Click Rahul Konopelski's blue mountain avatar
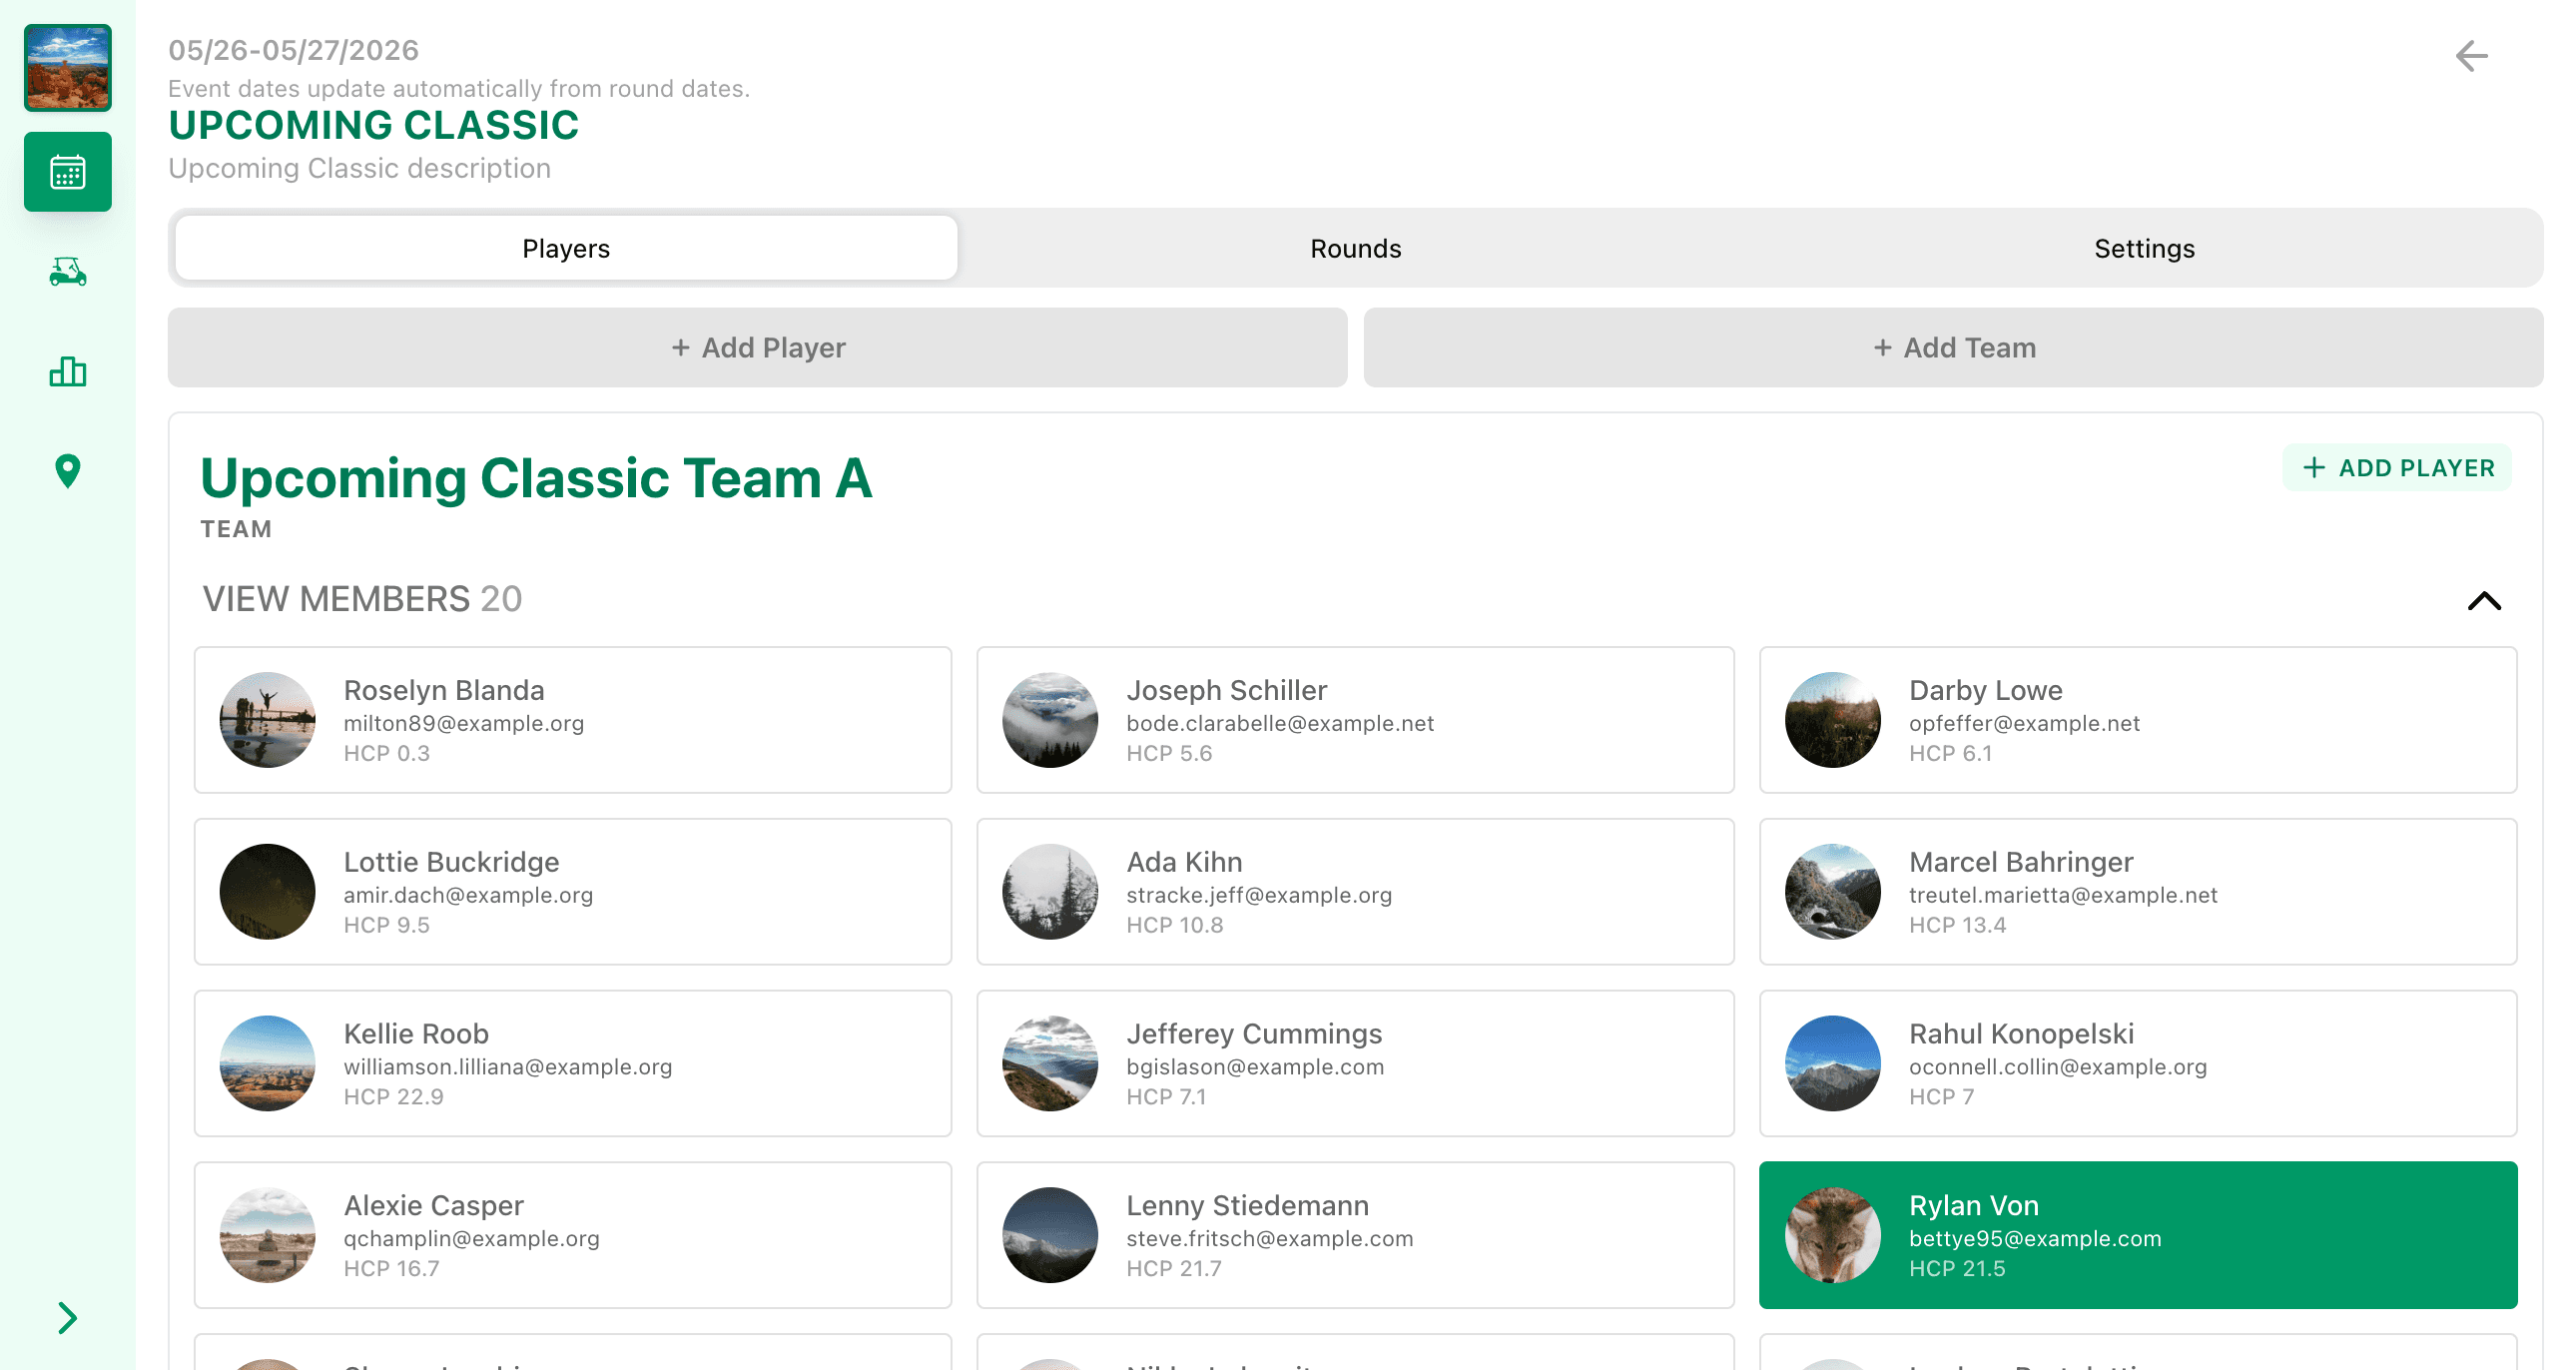This screenshot has height=1370, width=2576. pyautogui.click(x=1833, y=1064)
